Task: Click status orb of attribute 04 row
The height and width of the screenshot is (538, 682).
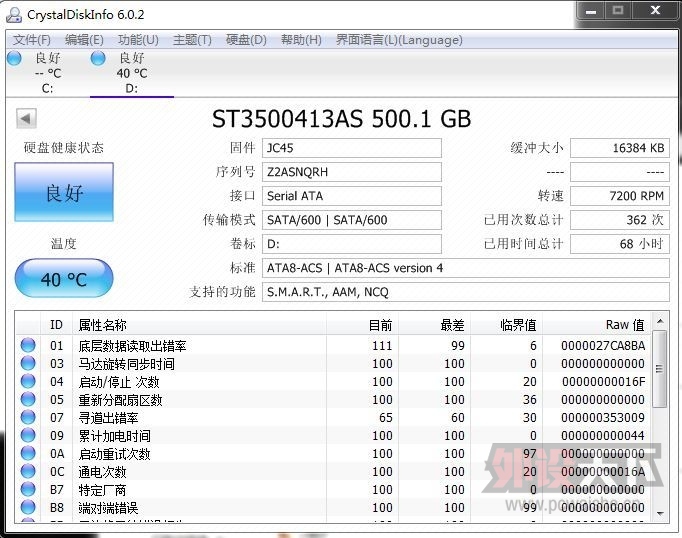Action: click(28, 381)
